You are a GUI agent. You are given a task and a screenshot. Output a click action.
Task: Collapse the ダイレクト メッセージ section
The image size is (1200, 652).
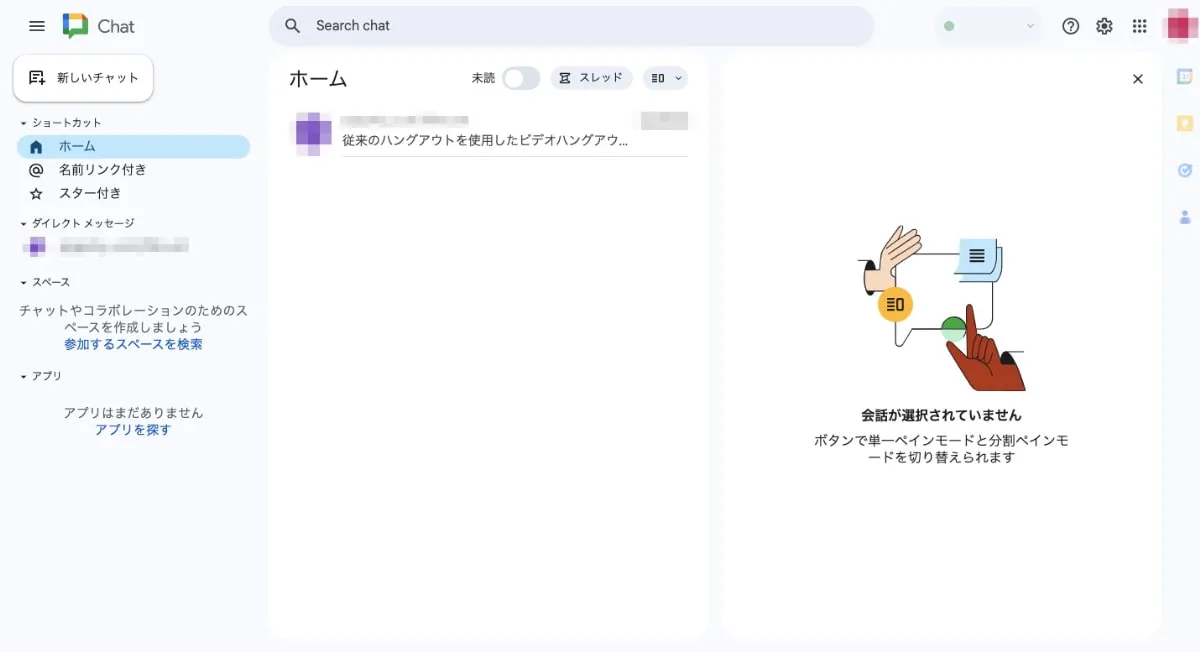click(x=22, y=222)
